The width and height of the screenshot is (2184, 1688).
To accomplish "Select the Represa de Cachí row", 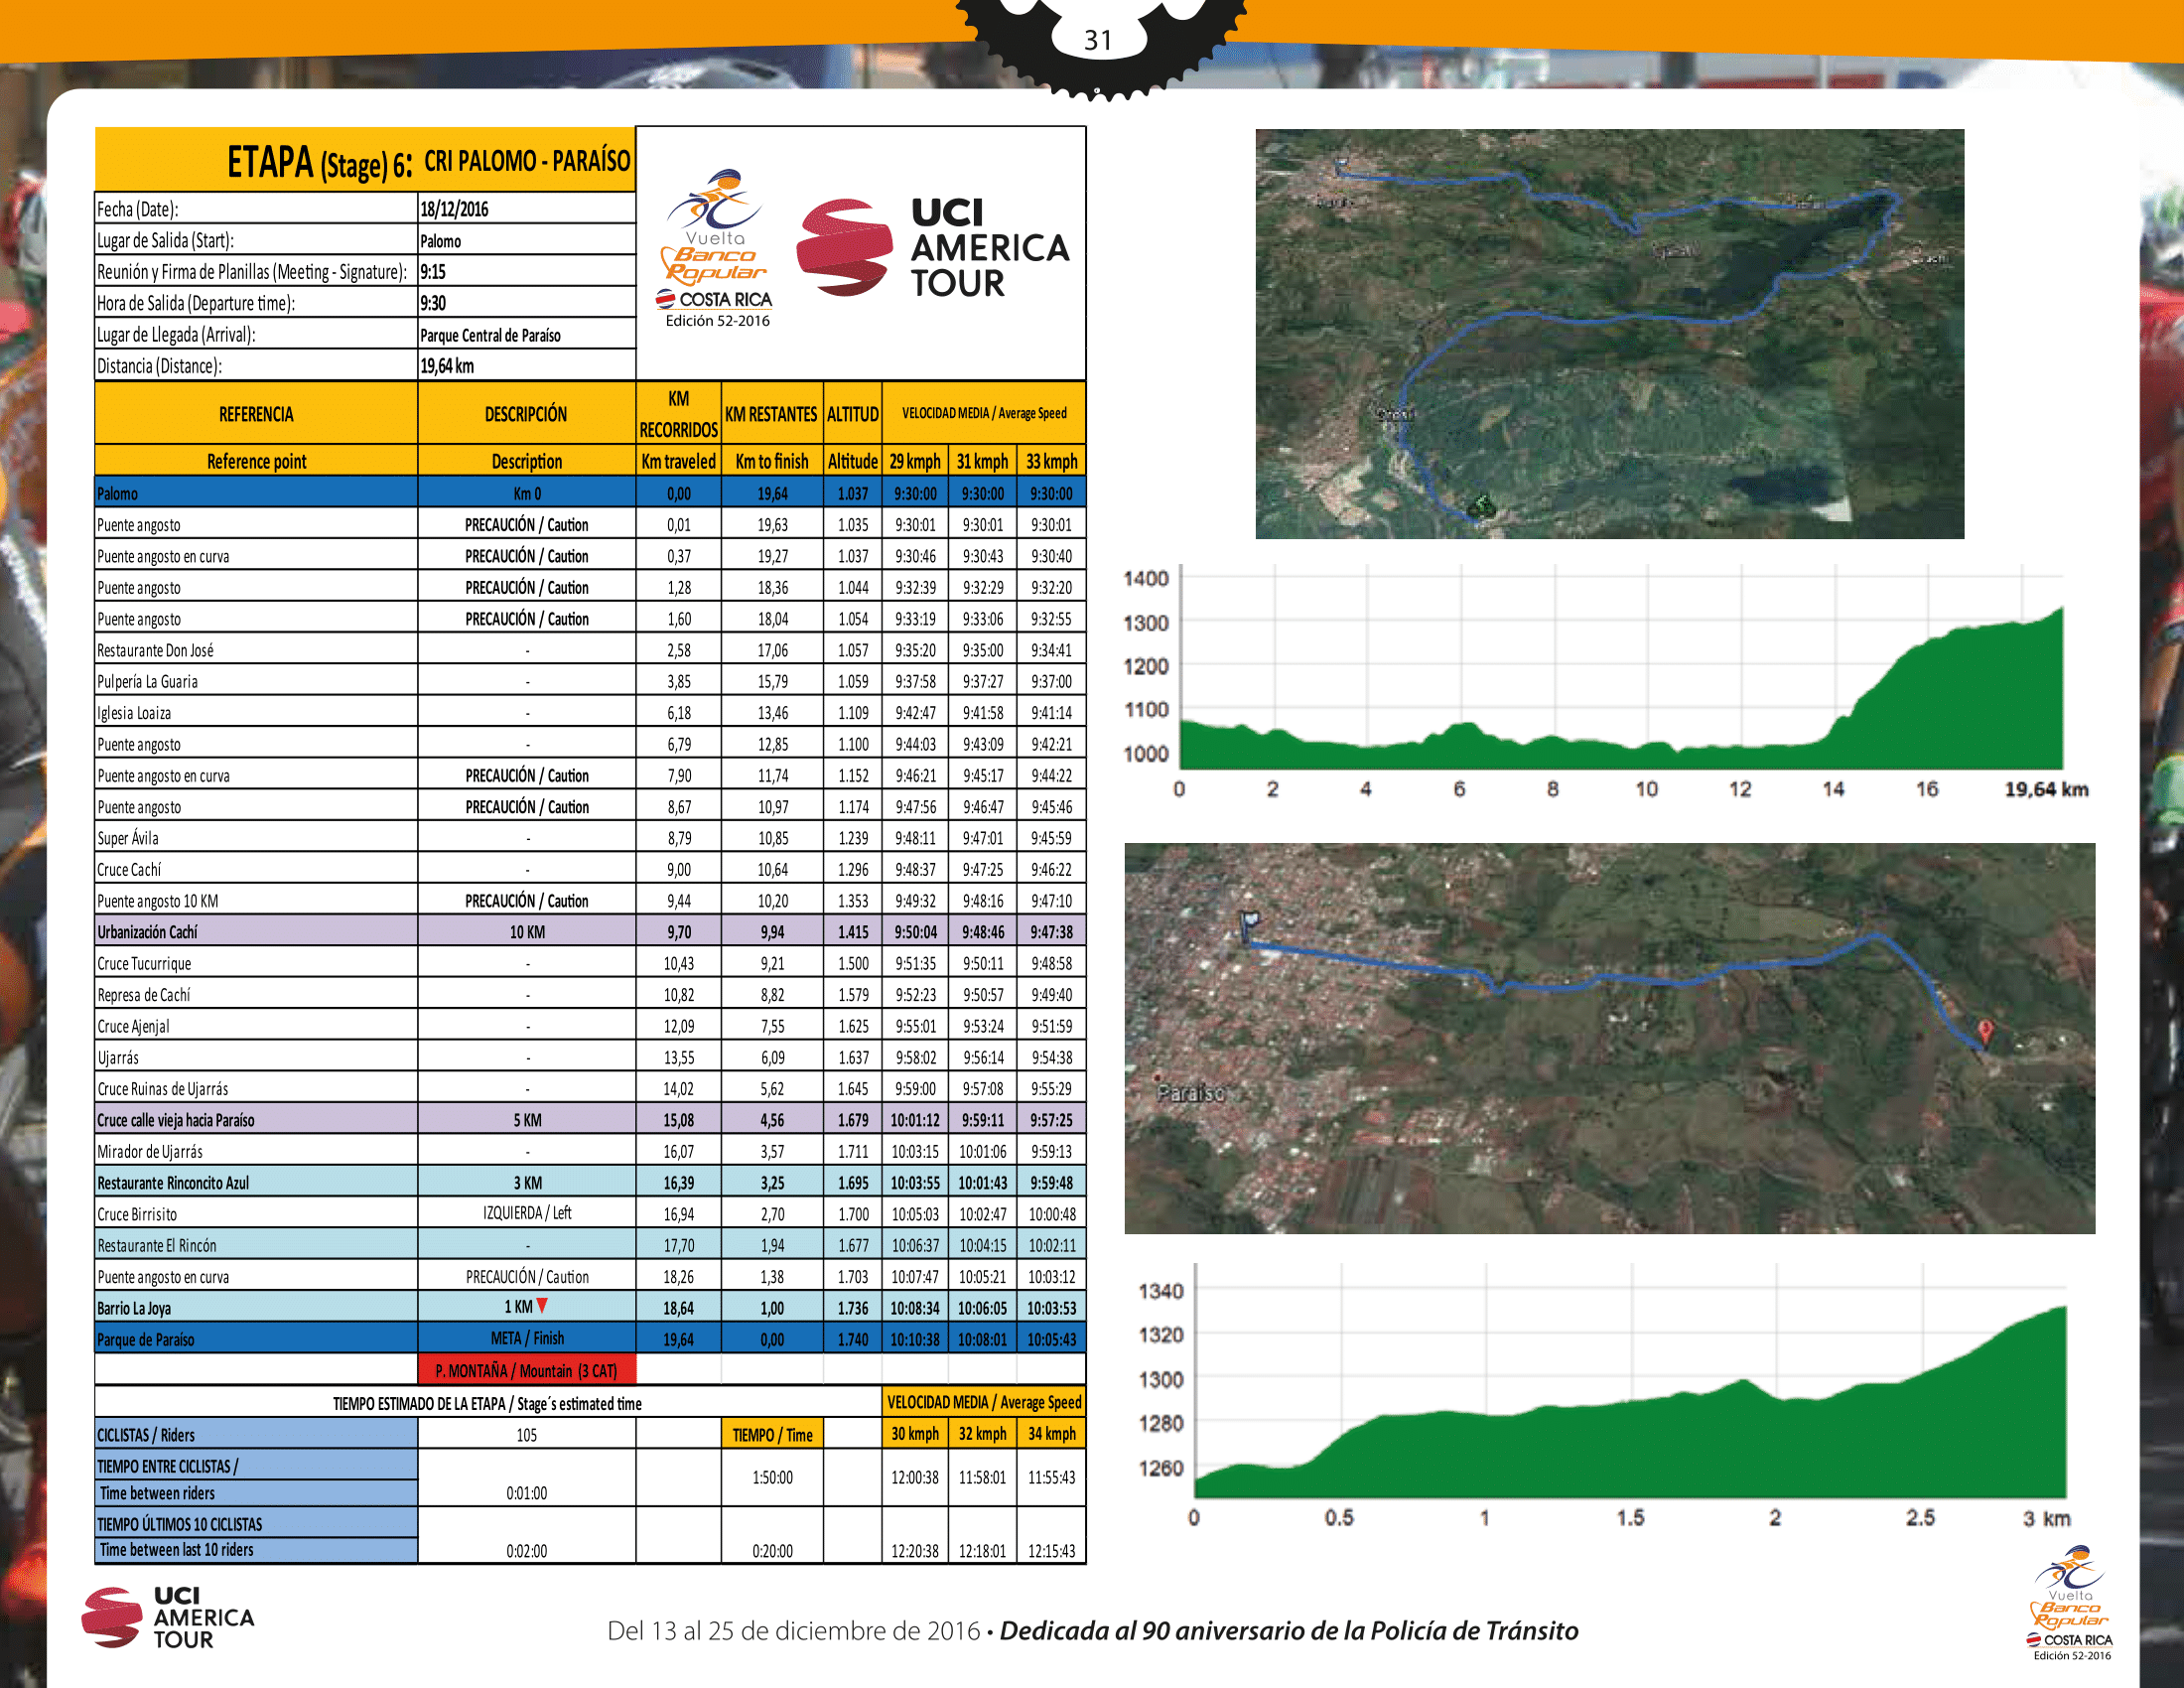I will [590, 995].
